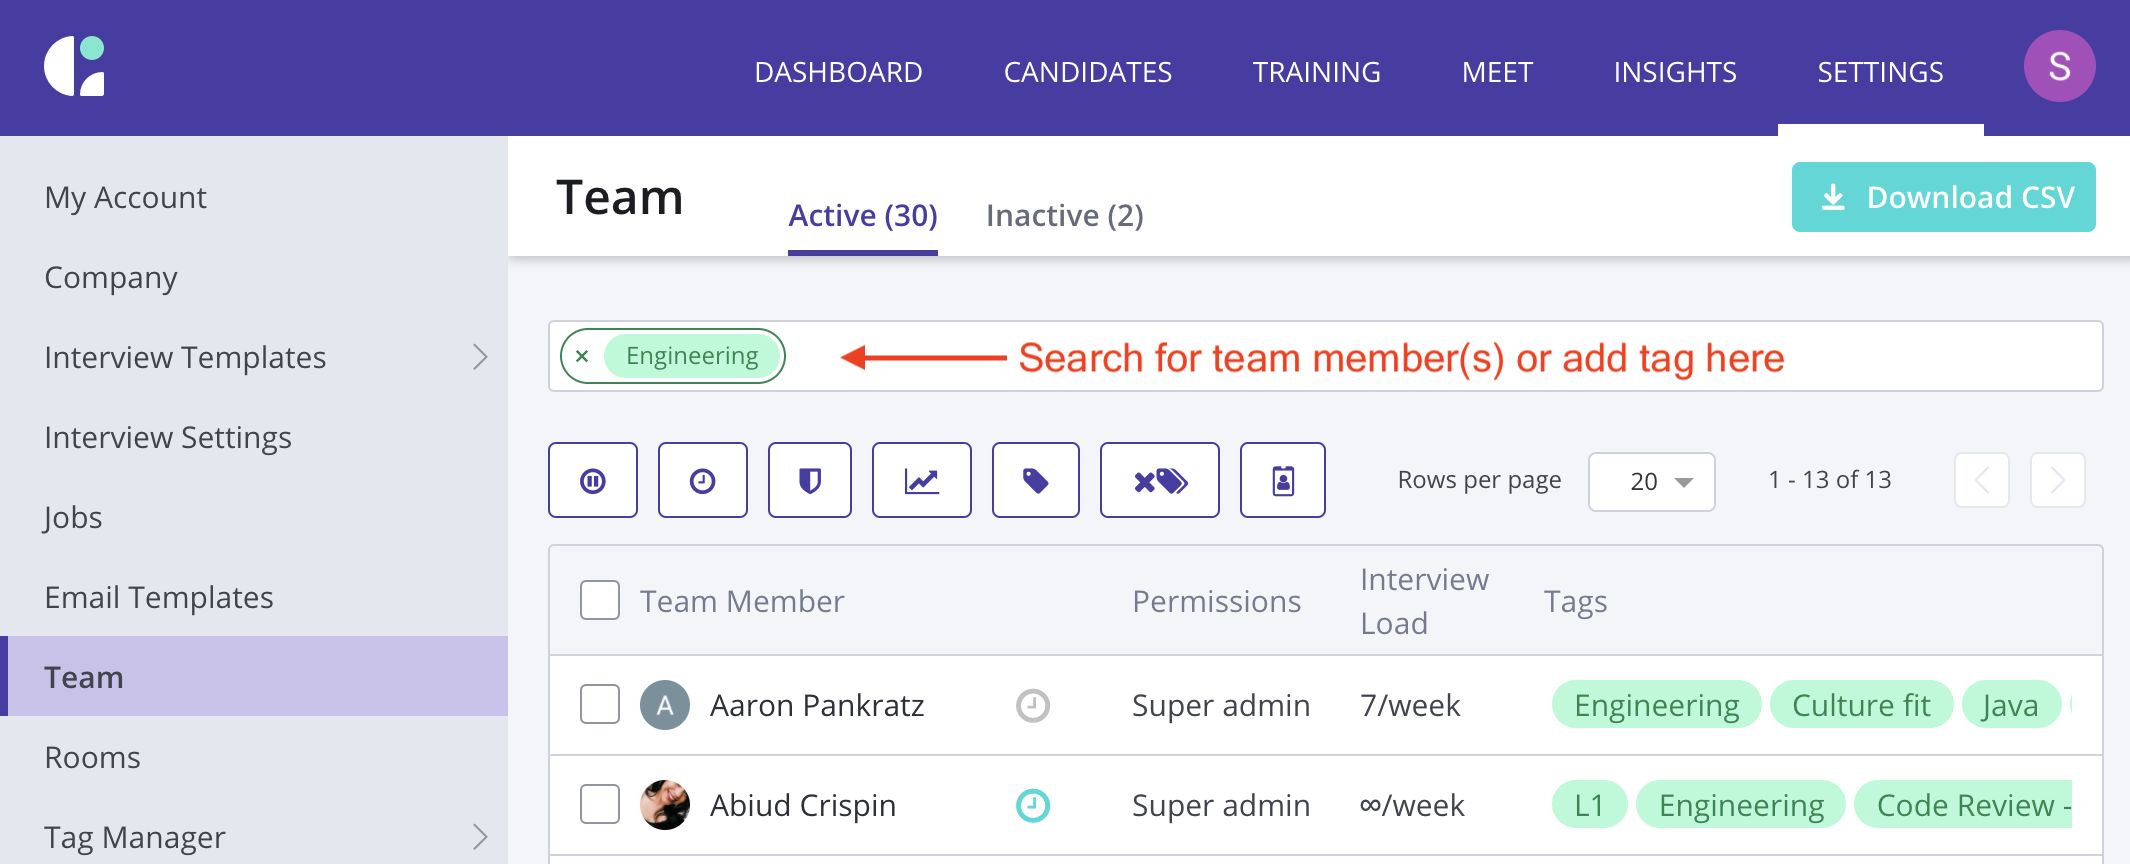Open the Rows per page dropdown
This screenshot has width=2130, height=864.
click(x=1651, y=482)
